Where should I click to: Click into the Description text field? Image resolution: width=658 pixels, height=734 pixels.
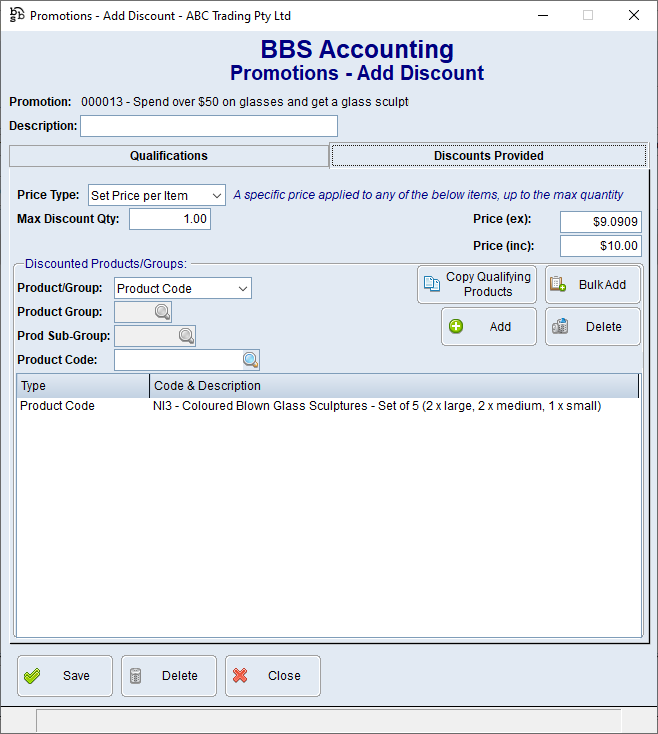[208, 126]
